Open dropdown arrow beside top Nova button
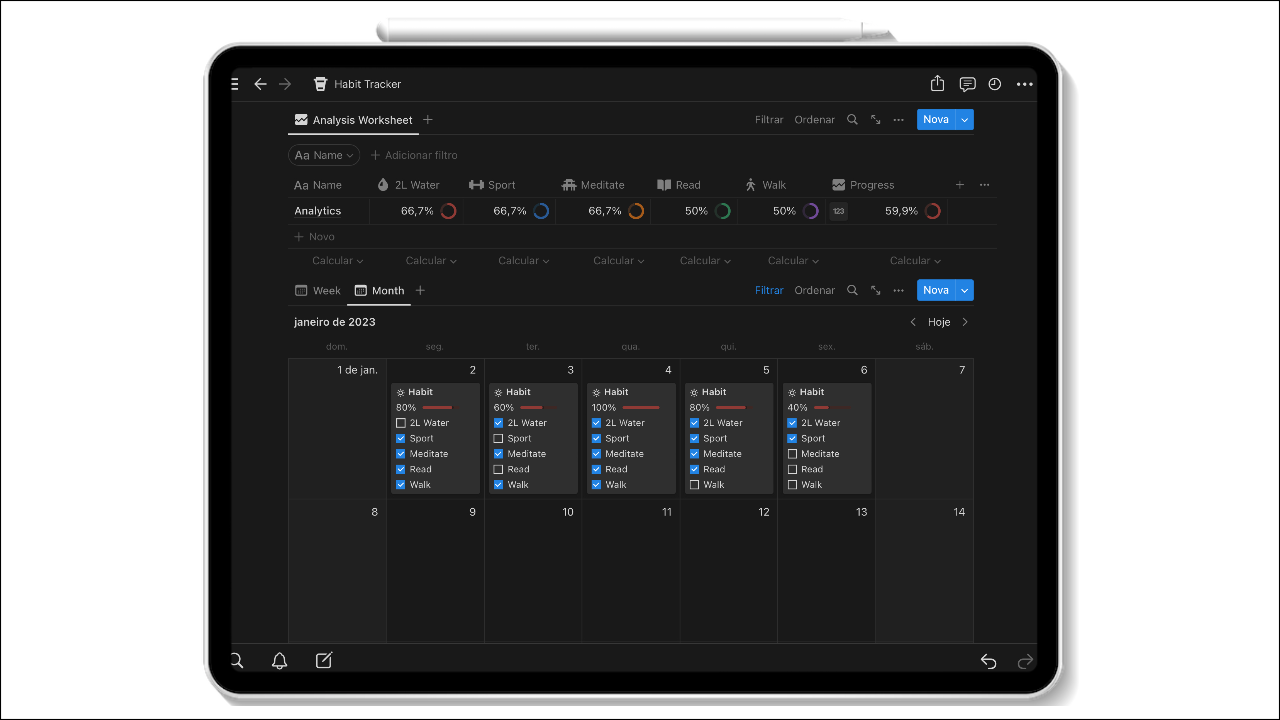1280x720 pixels. (965, 119)
